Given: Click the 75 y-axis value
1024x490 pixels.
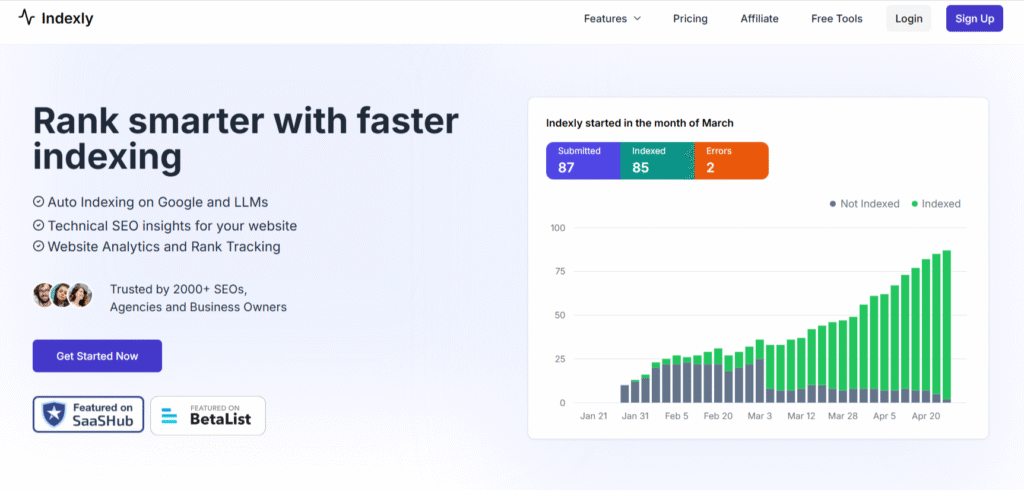Looking at the screenshot, I should pos(559,272).
